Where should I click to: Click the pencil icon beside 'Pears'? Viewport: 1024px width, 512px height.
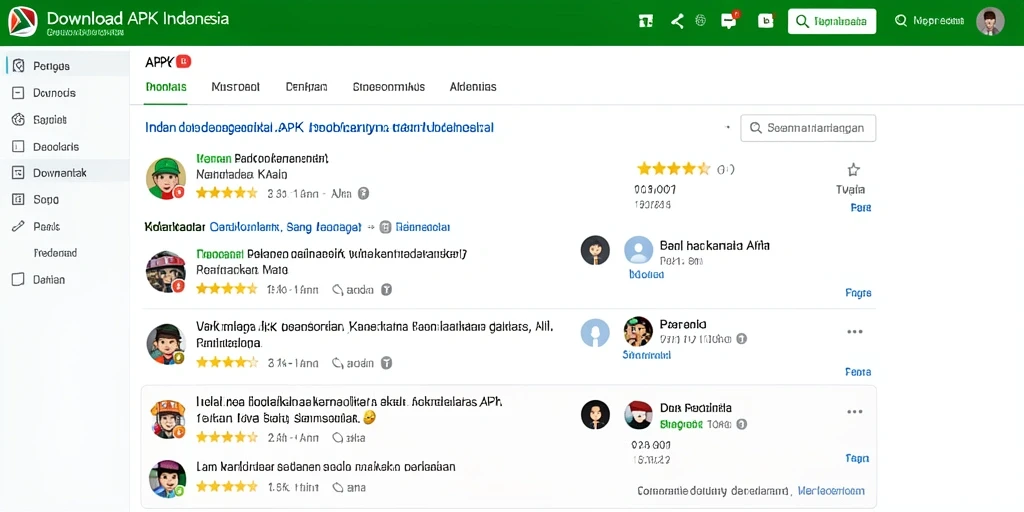tap(19, 227)
